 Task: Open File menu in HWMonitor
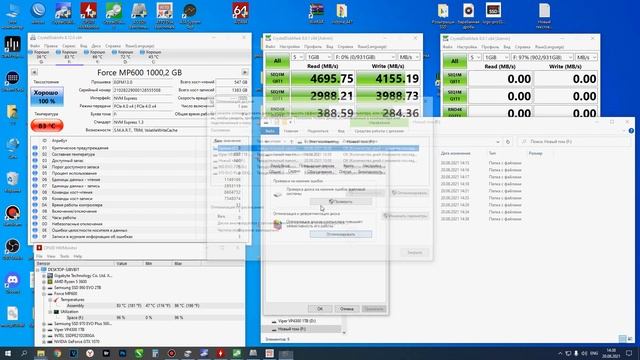40,256
